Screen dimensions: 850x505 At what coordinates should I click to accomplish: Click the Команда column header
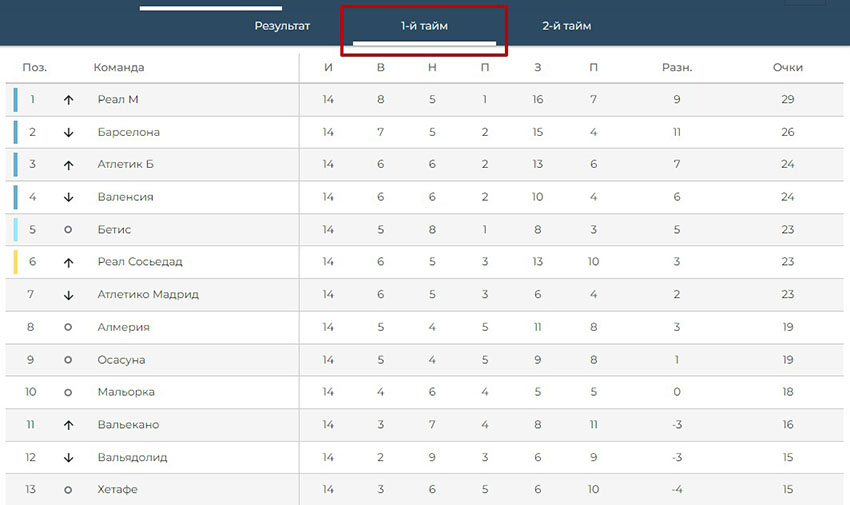[118, 68]
